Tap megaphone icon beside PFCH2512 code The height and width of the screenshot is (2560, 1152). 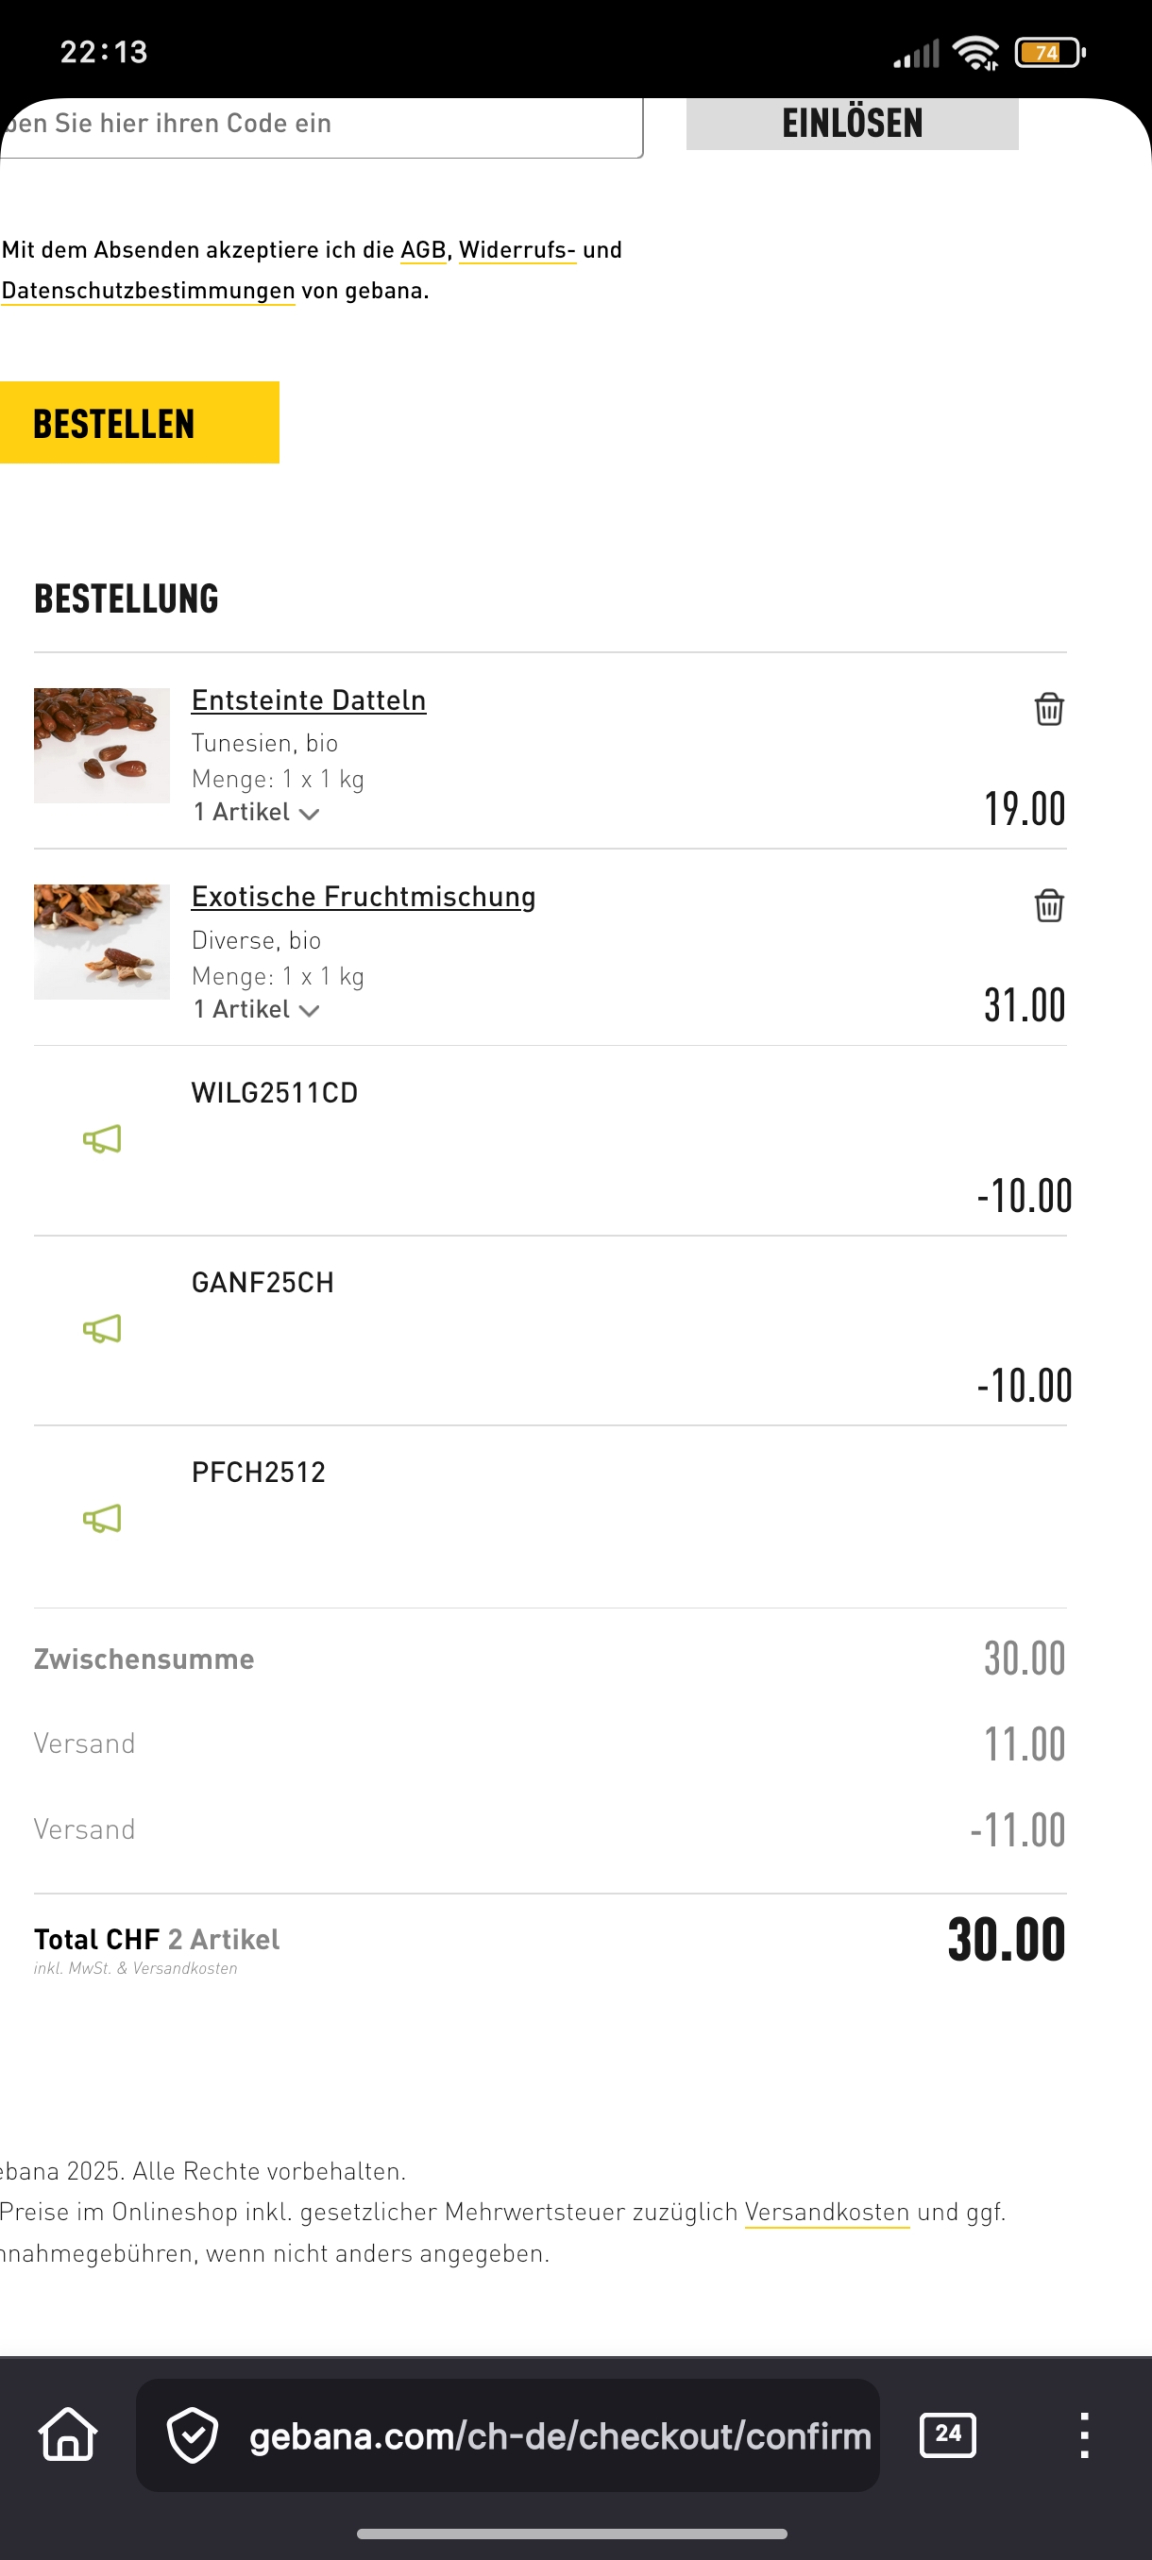click(x=102, y=1519)
